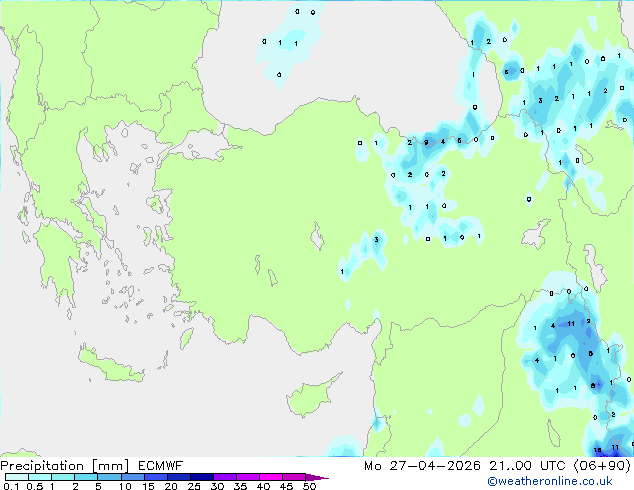Click the '40' legend value
This screenshot has width=634, height=490.
pos(263,486)
